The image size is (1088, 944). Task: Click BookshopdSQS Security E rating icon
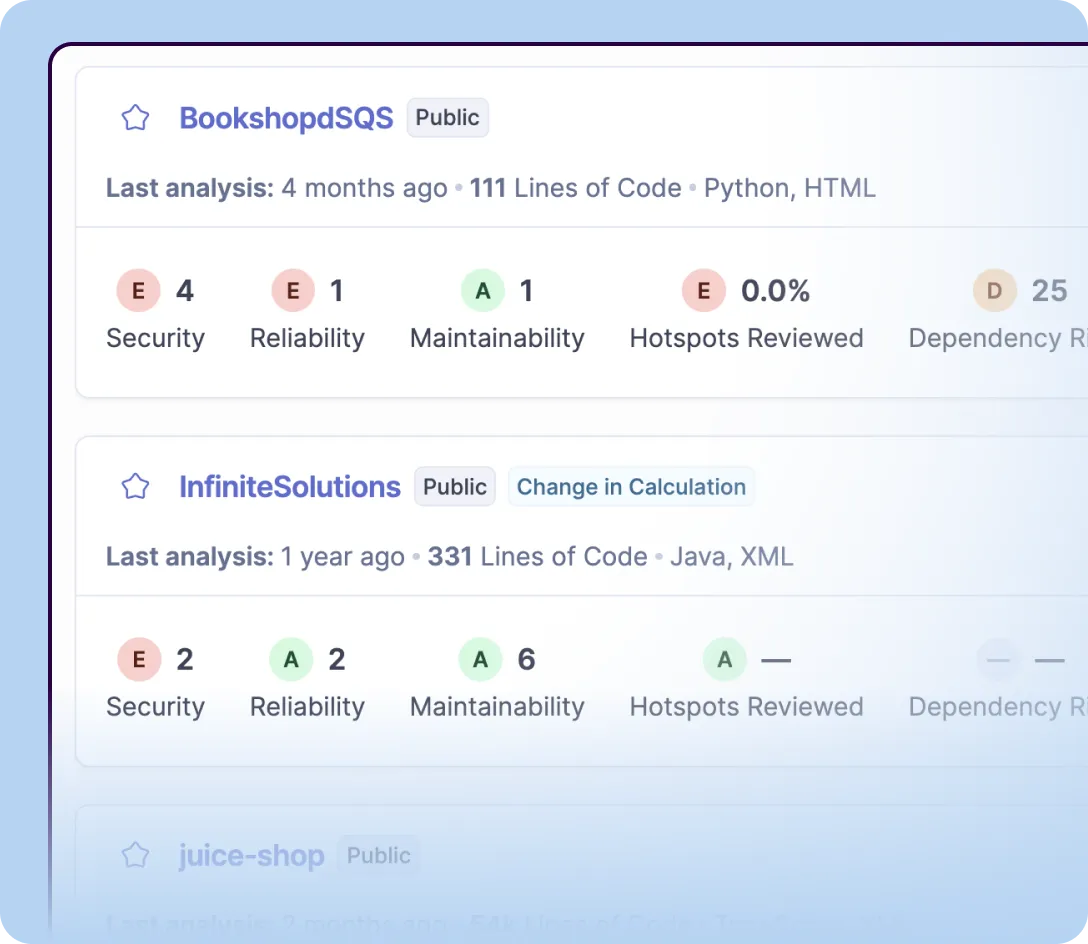(x=138, y=291)
